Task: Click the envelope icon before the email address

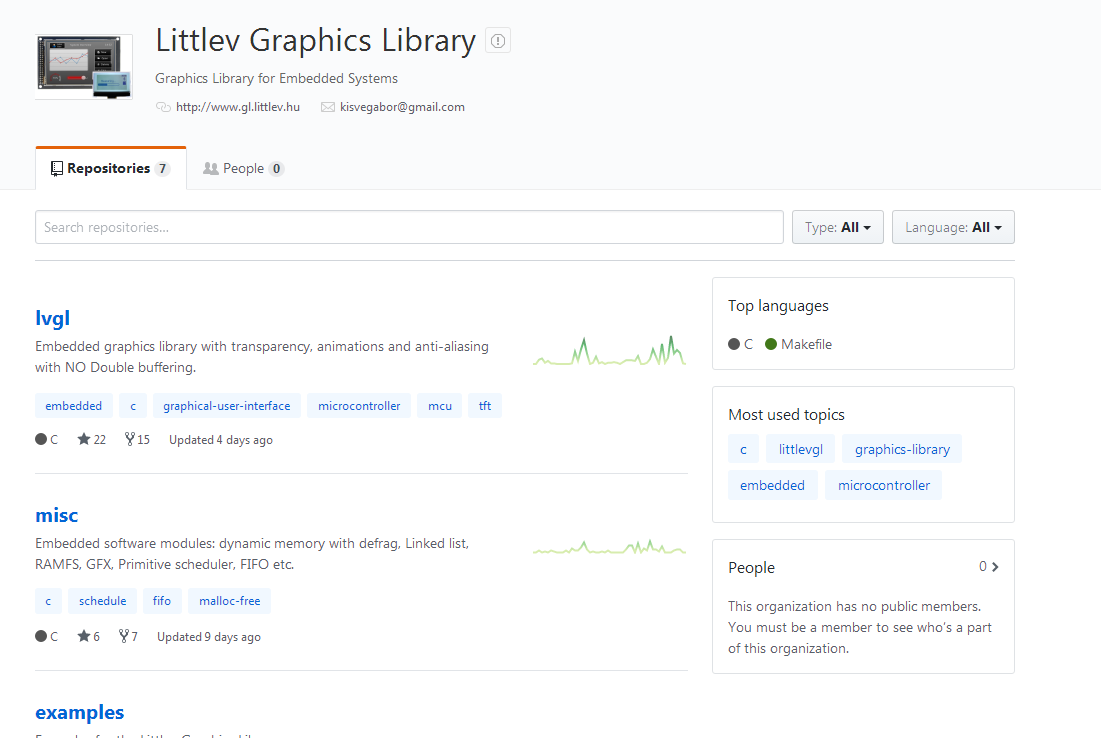Action: (328, 107)
